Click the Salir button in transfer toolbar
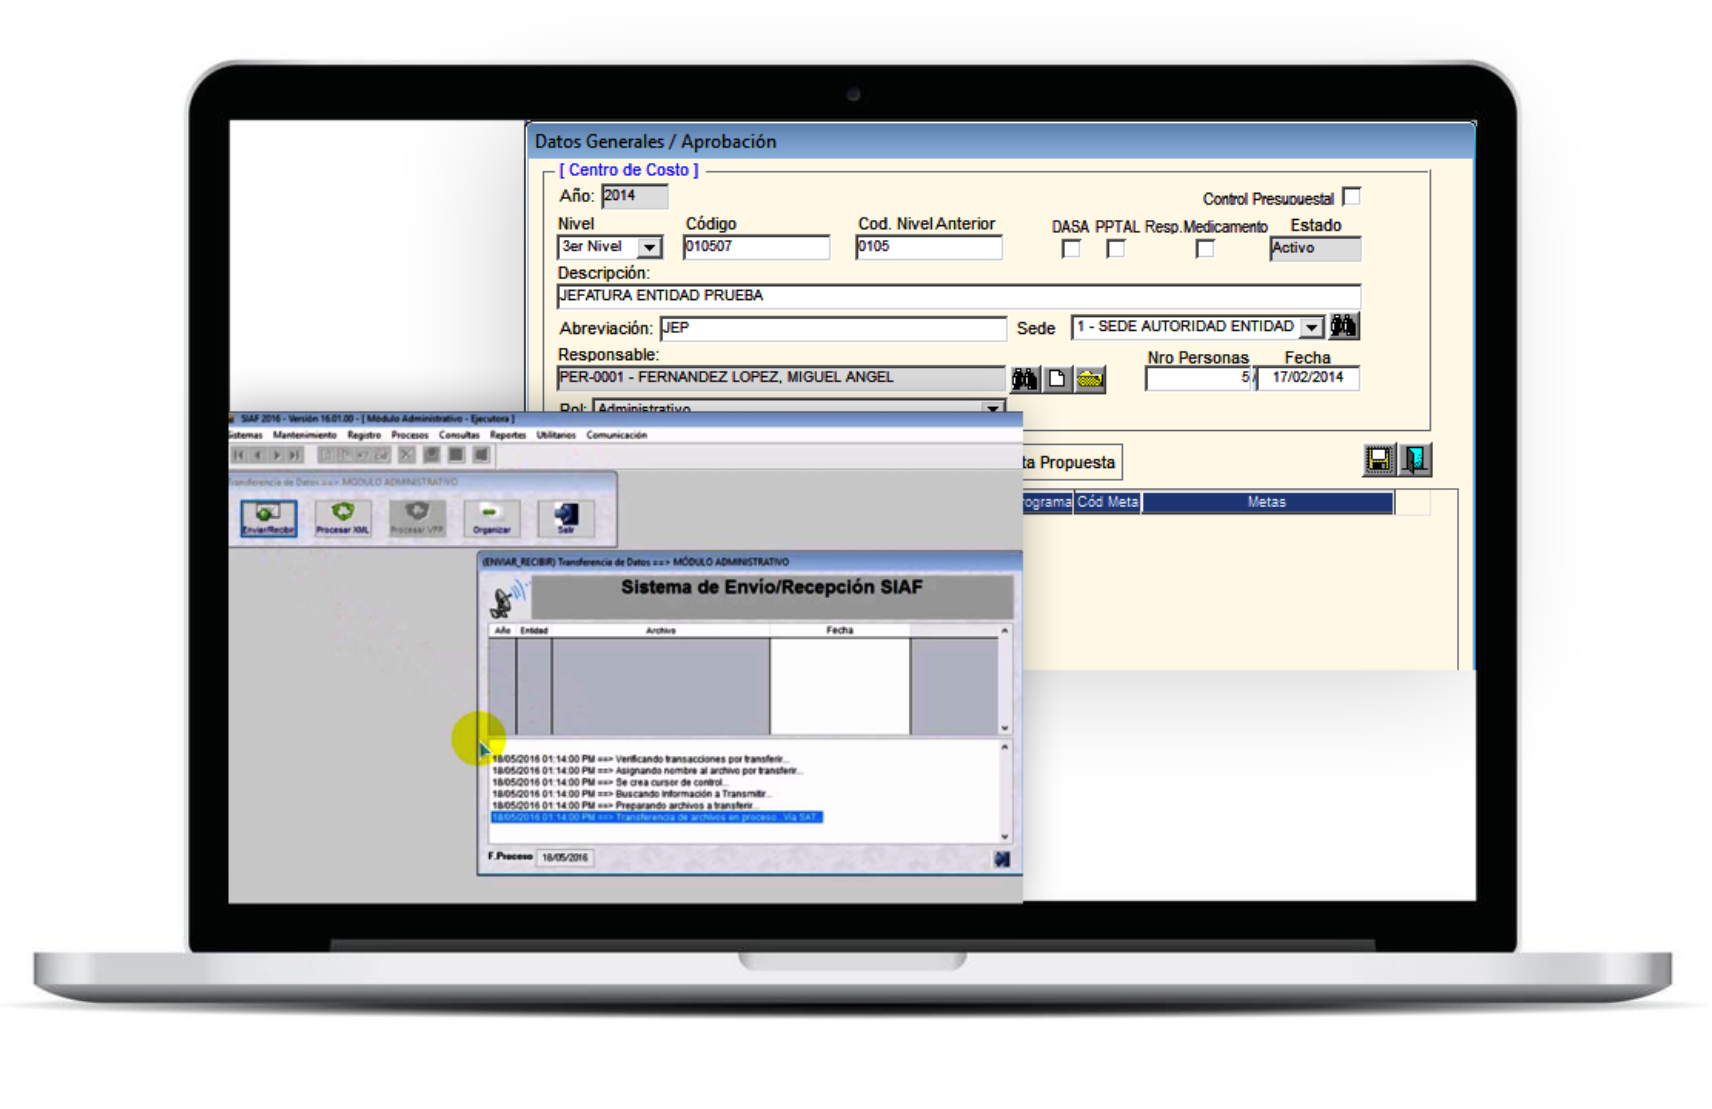Viewport: 1712px width, 1109px height. [x=566, y=517]
